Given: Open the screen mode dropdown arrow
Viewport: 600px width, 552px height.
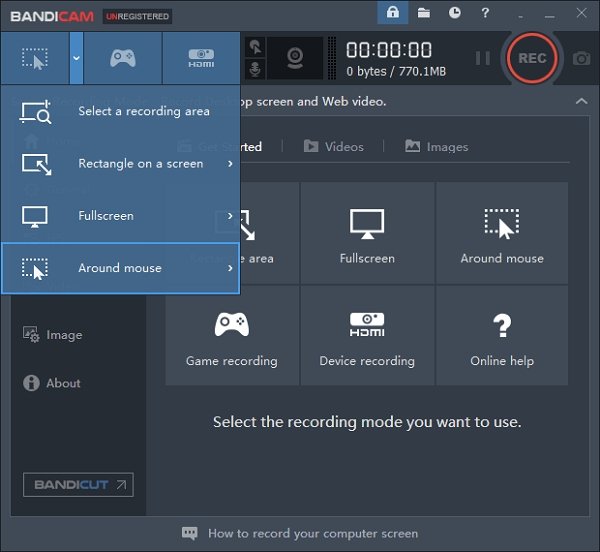Looking at the screenshot, I should coord(76,58).
